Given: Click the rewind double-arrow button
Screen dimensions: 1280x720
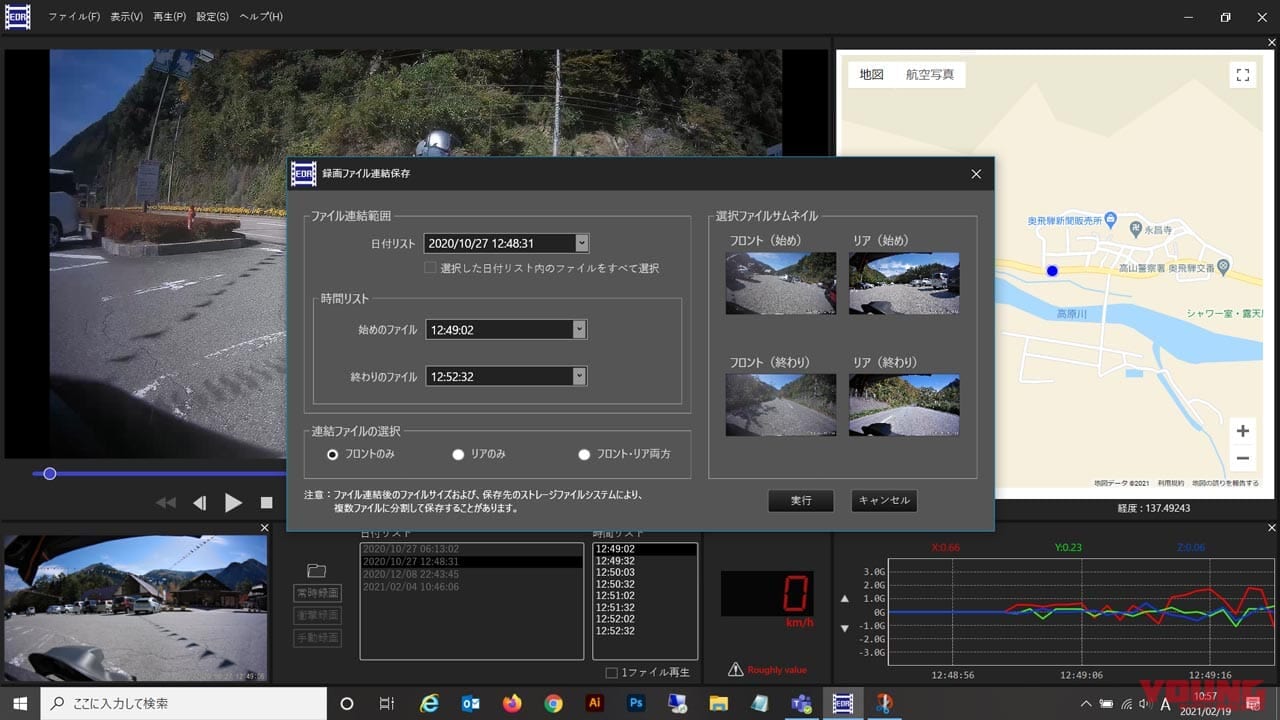Looking at the screenshot, I should [x=166, y=503].
